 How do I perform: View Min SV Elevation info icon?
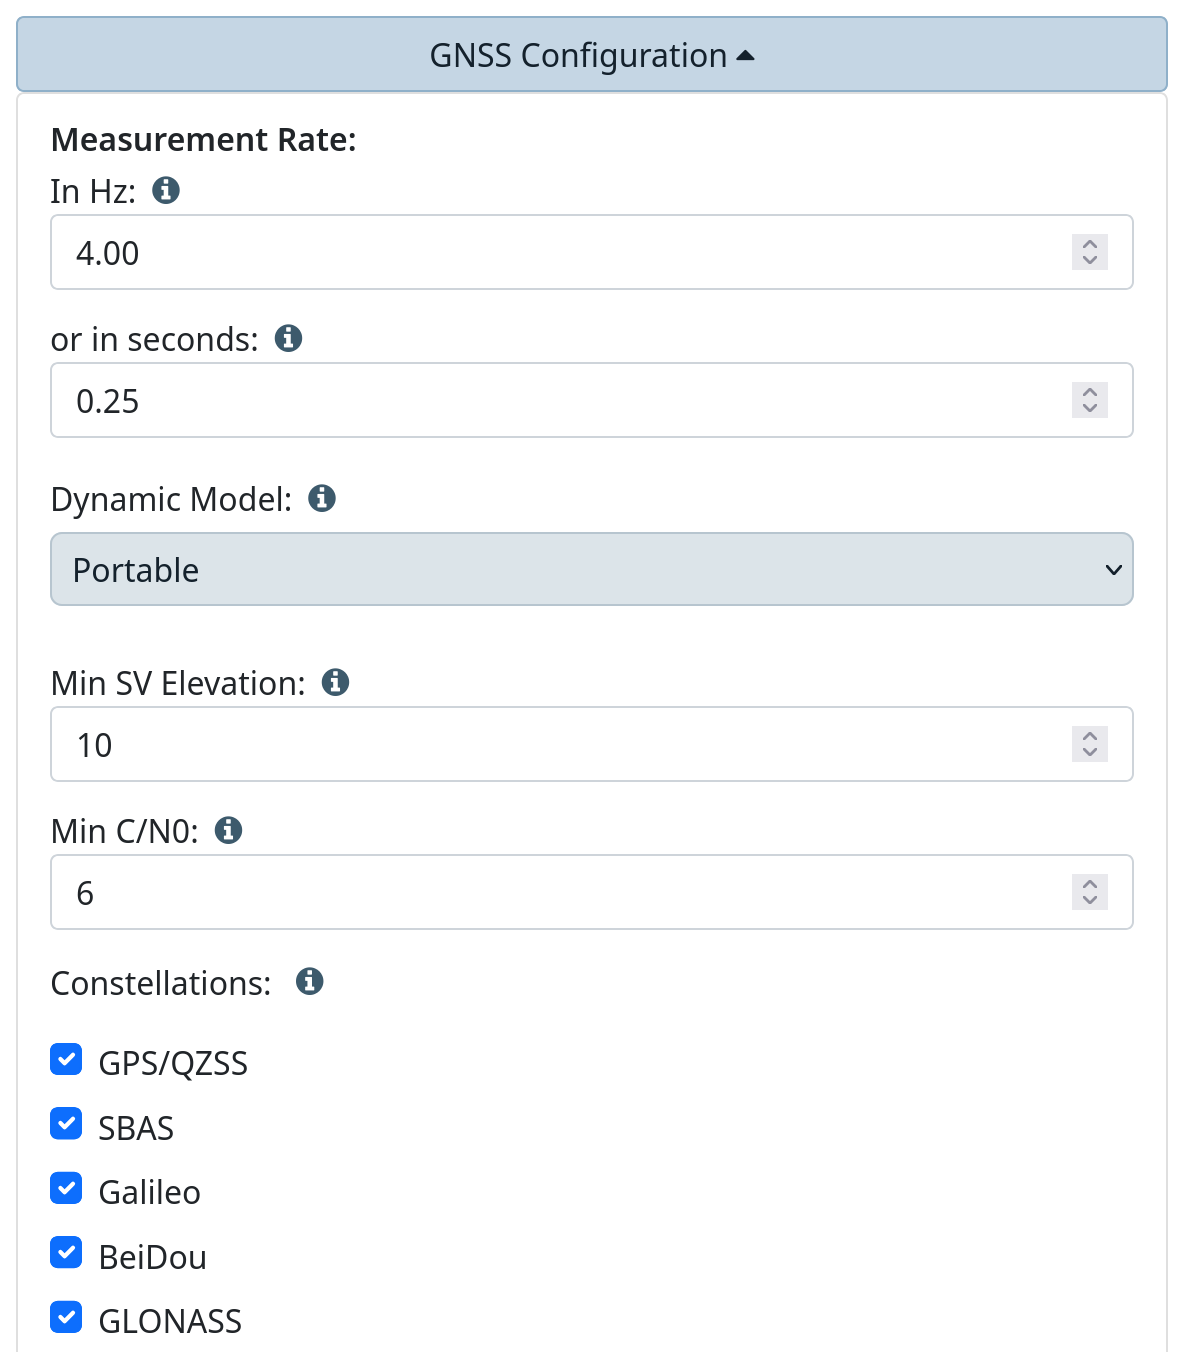[x=335, y=682]
